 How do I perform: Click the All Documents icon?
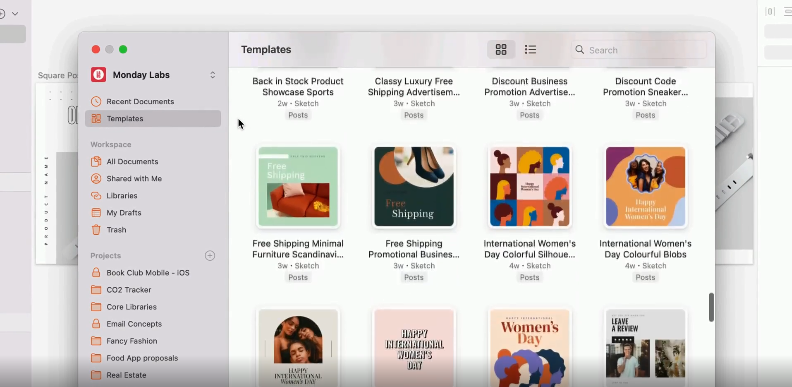96,162
